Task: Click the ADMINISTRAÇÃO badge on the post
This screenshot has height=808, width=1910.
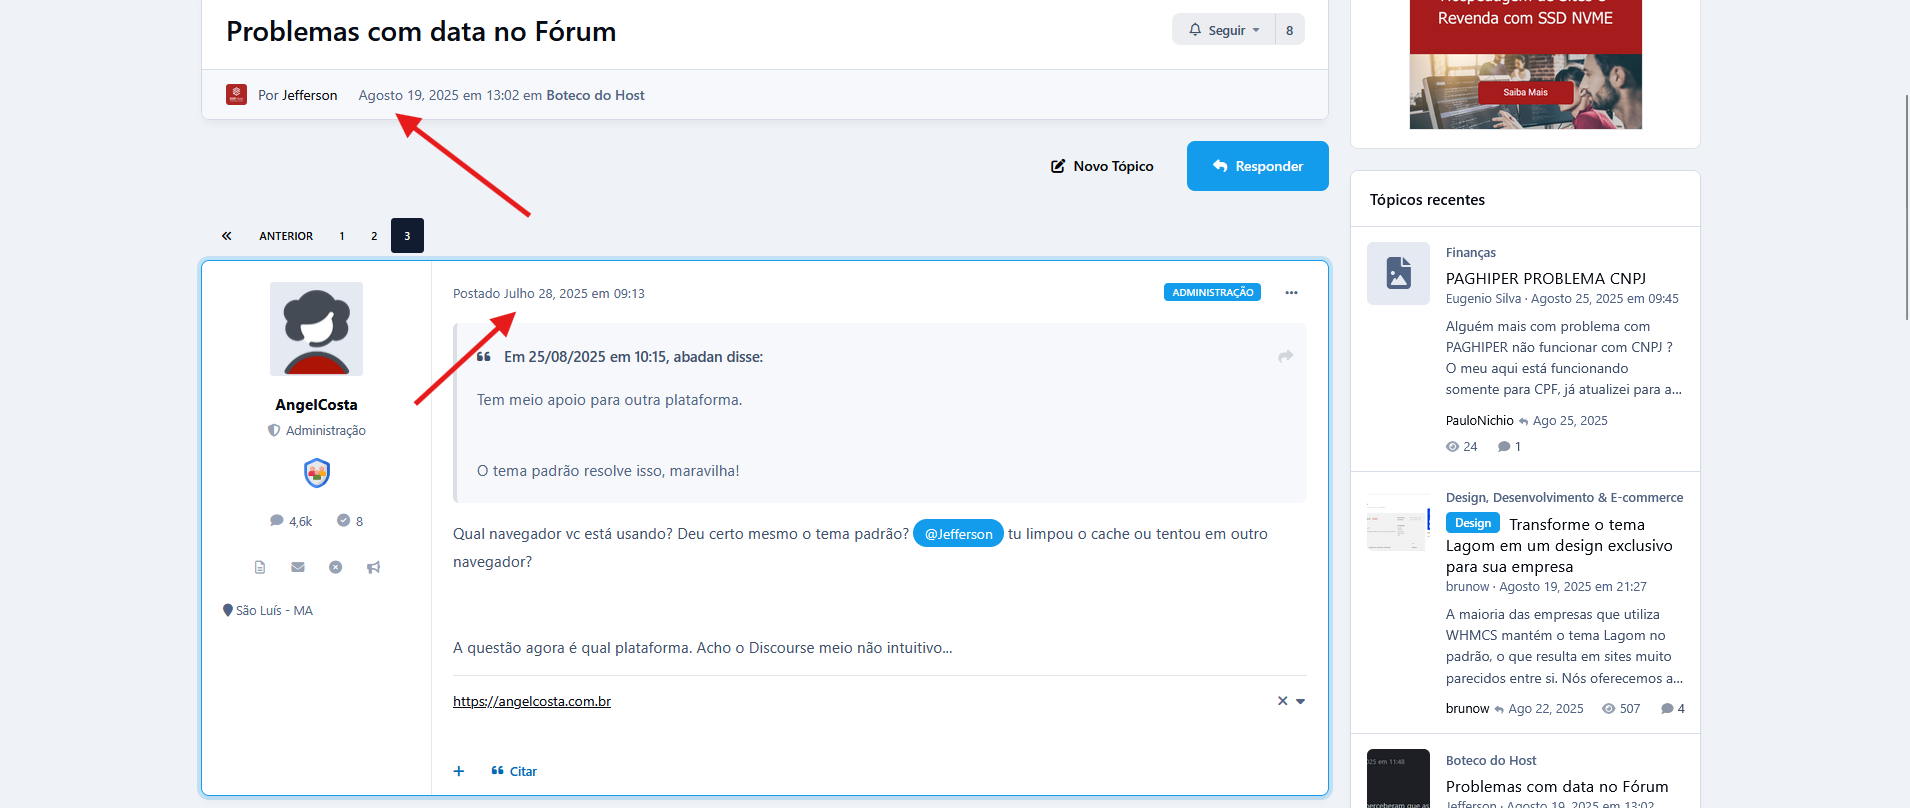Action: (1212, 293)
